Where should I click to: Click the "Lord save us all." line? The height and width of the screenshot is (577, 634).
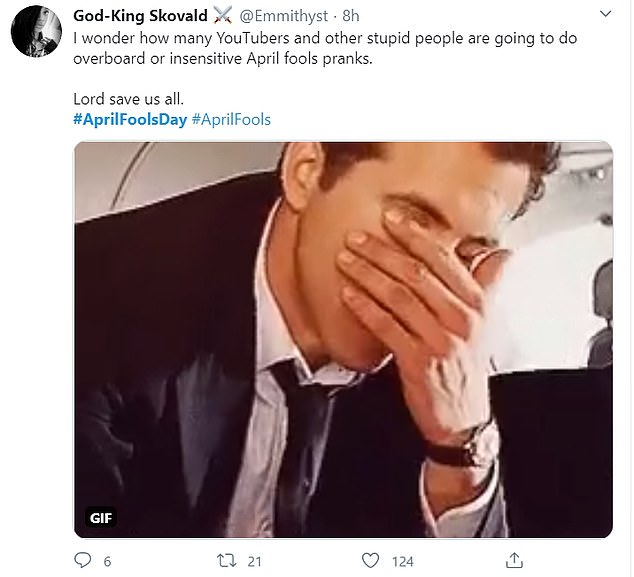(128, 99)
